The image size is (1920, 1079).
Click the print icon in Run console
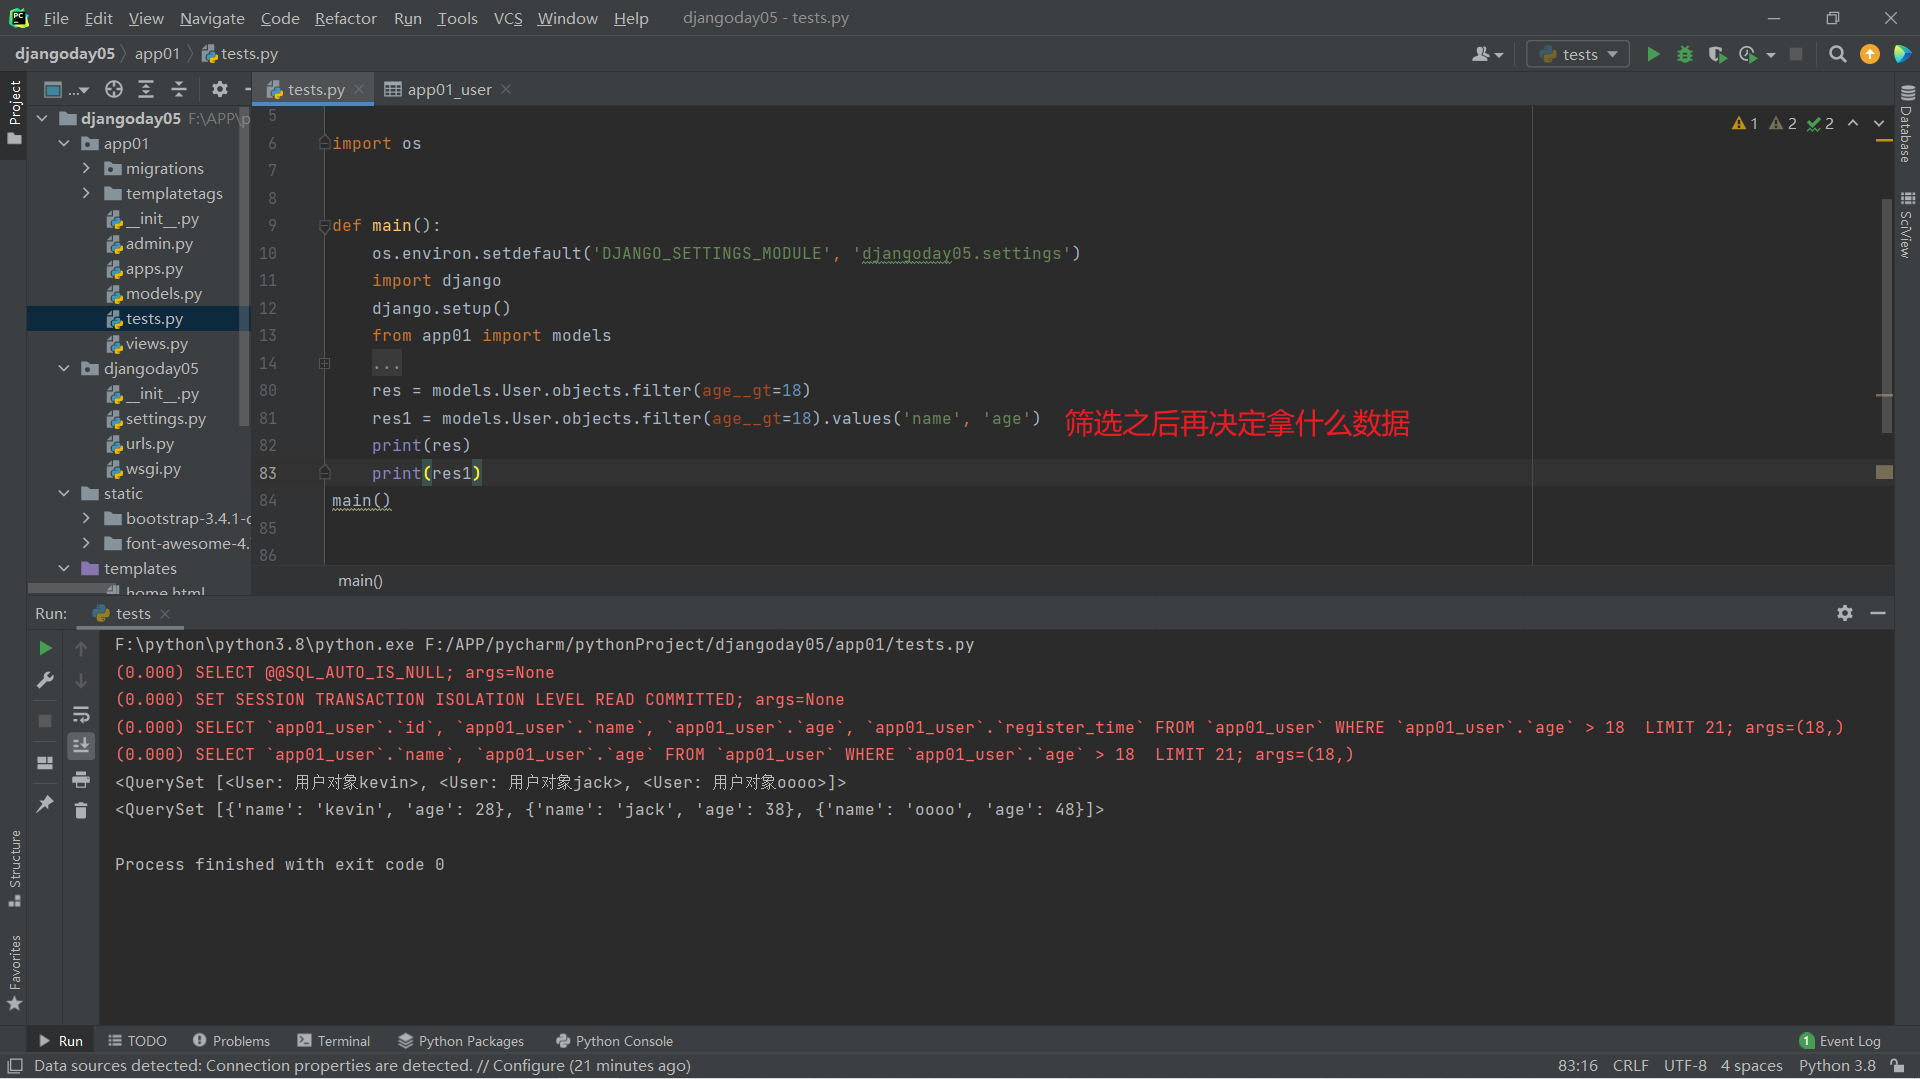pos(81,779)
